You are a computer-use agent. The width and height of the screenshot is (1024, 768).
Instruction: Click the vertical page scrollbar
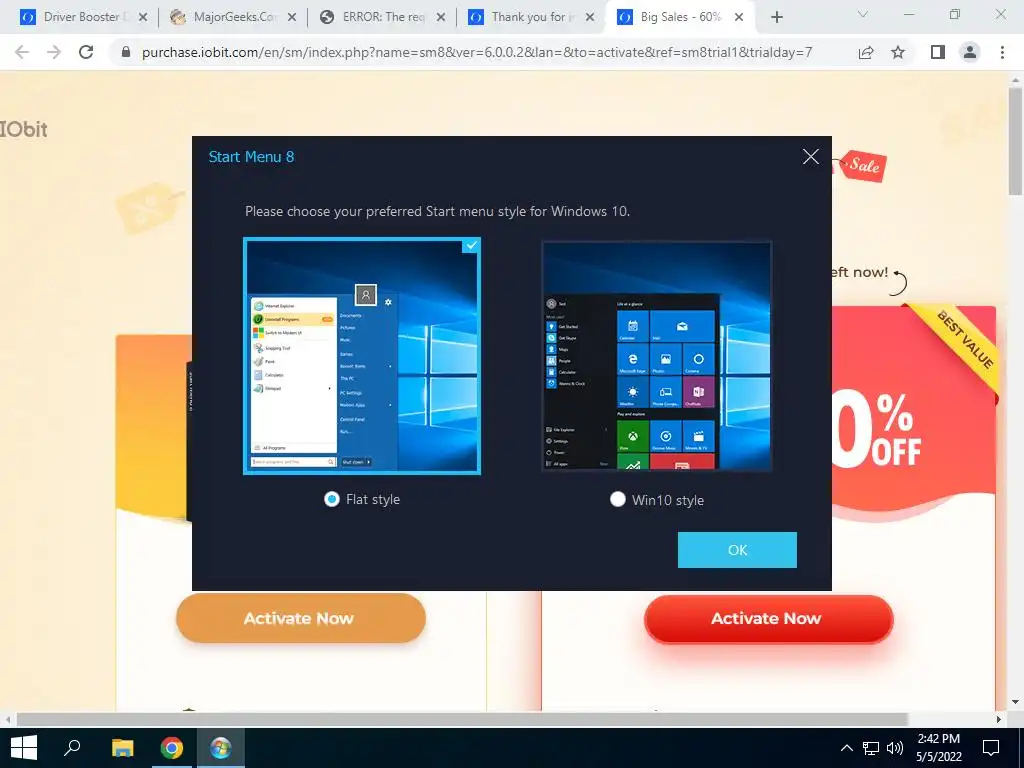point(1015,141)
